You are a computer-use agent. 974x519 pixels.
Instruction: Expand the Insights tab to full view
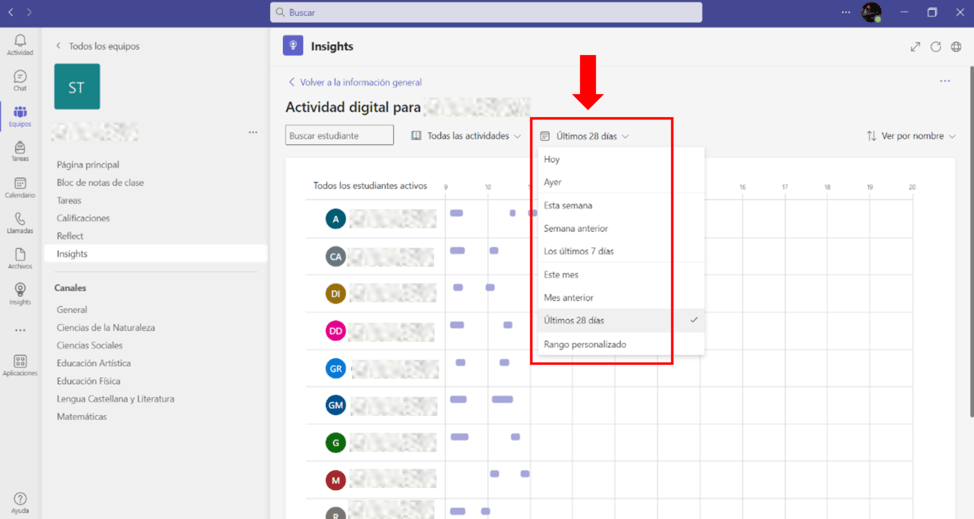click(x=915, y=47)
